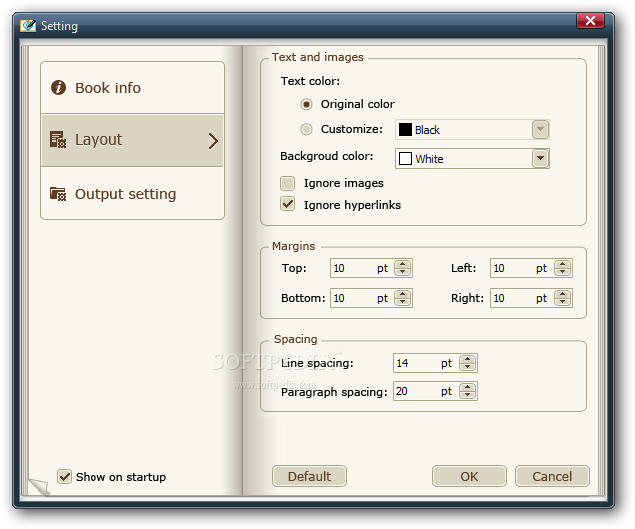The height and width of the screenshot is (529, 635).
Task: Click the Default button
Action: (x=309, y=476)
